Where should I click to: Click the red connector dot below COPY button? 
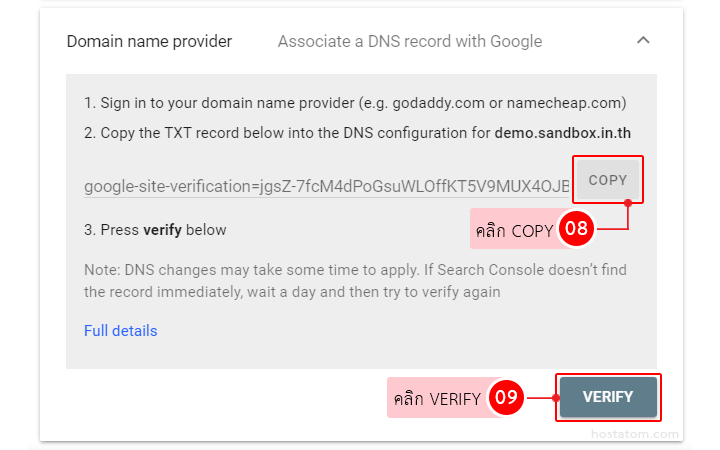coord(627,203)
